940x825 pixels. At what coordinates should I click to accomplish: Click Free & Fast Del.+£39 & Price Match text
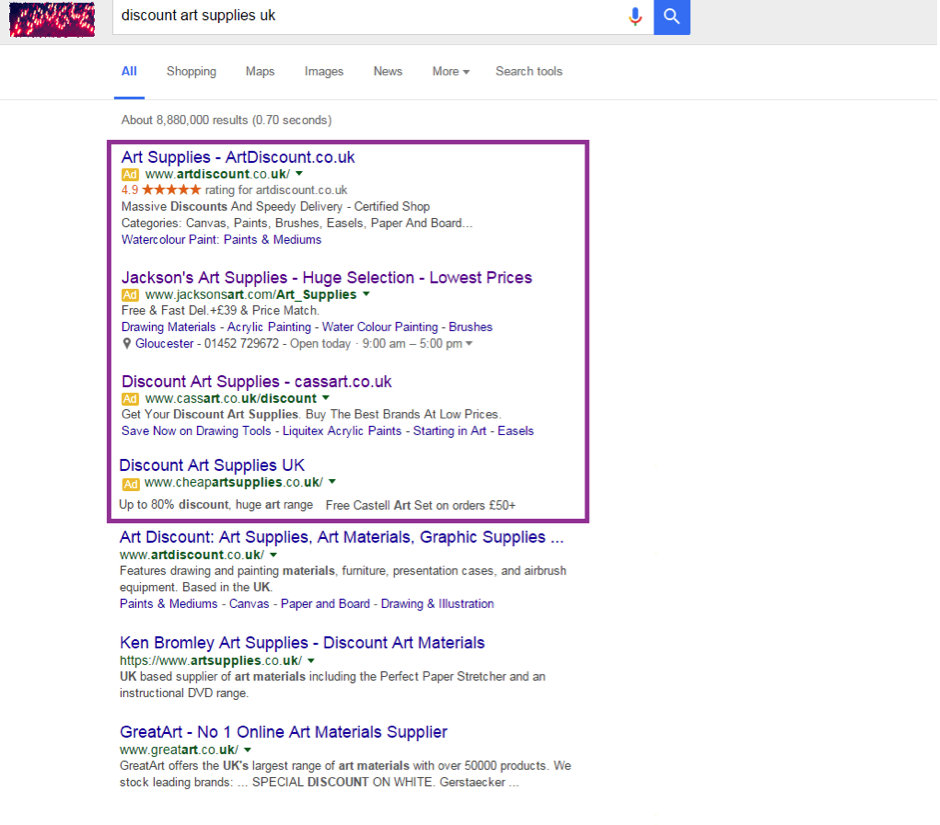tap(220, 311)
